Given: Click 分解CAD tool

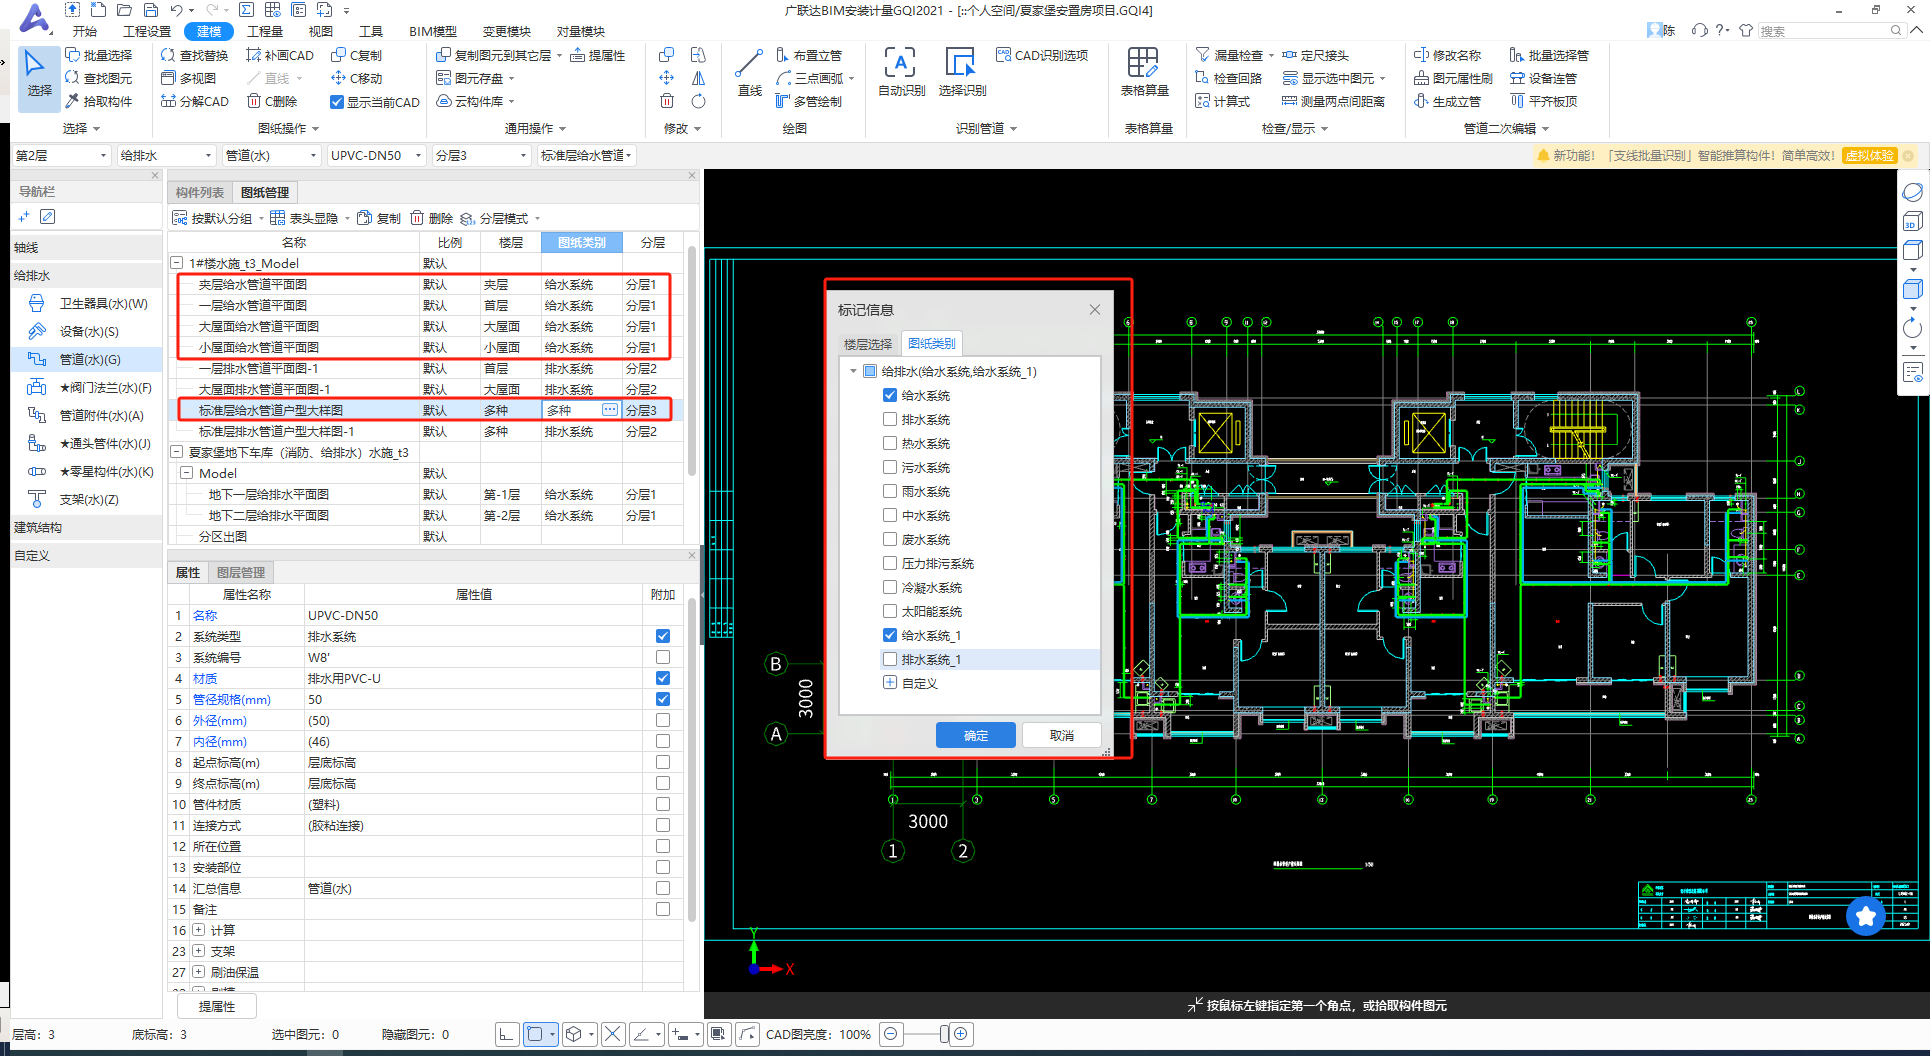Looking at the screenshot, I should tap(194, 101).
